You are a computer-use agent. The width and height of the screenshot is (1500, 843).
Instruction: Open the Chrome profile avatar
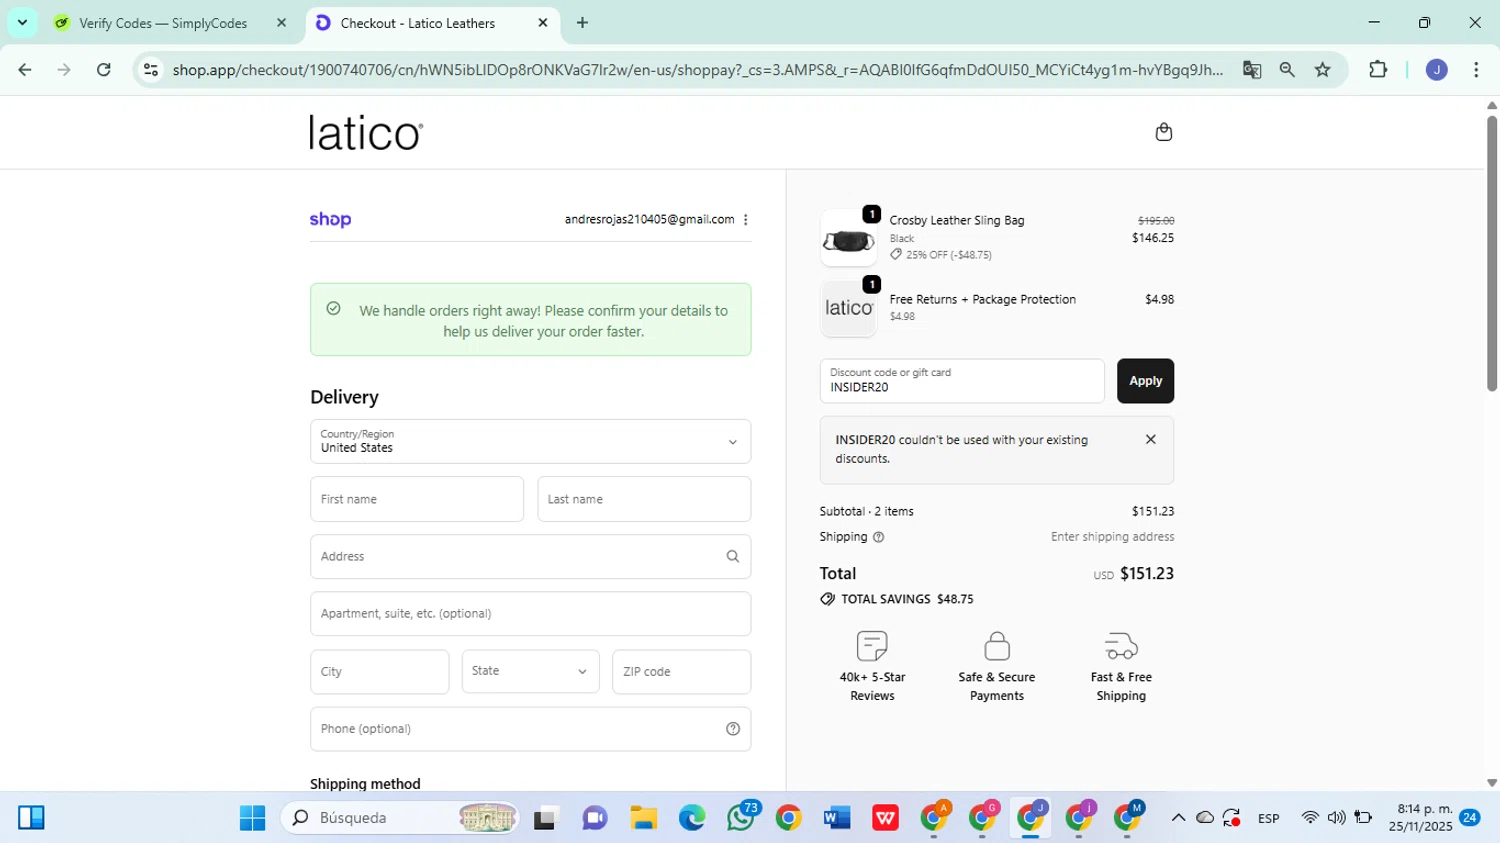coord(1437,70)
